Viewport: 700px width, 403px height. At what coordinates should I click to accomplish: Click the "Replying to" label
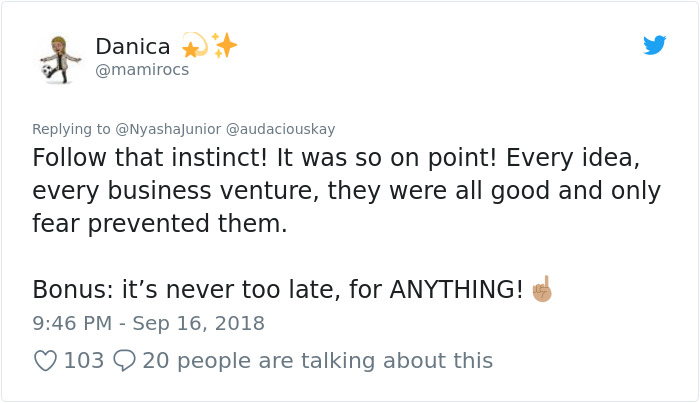[x=71, y=129]
